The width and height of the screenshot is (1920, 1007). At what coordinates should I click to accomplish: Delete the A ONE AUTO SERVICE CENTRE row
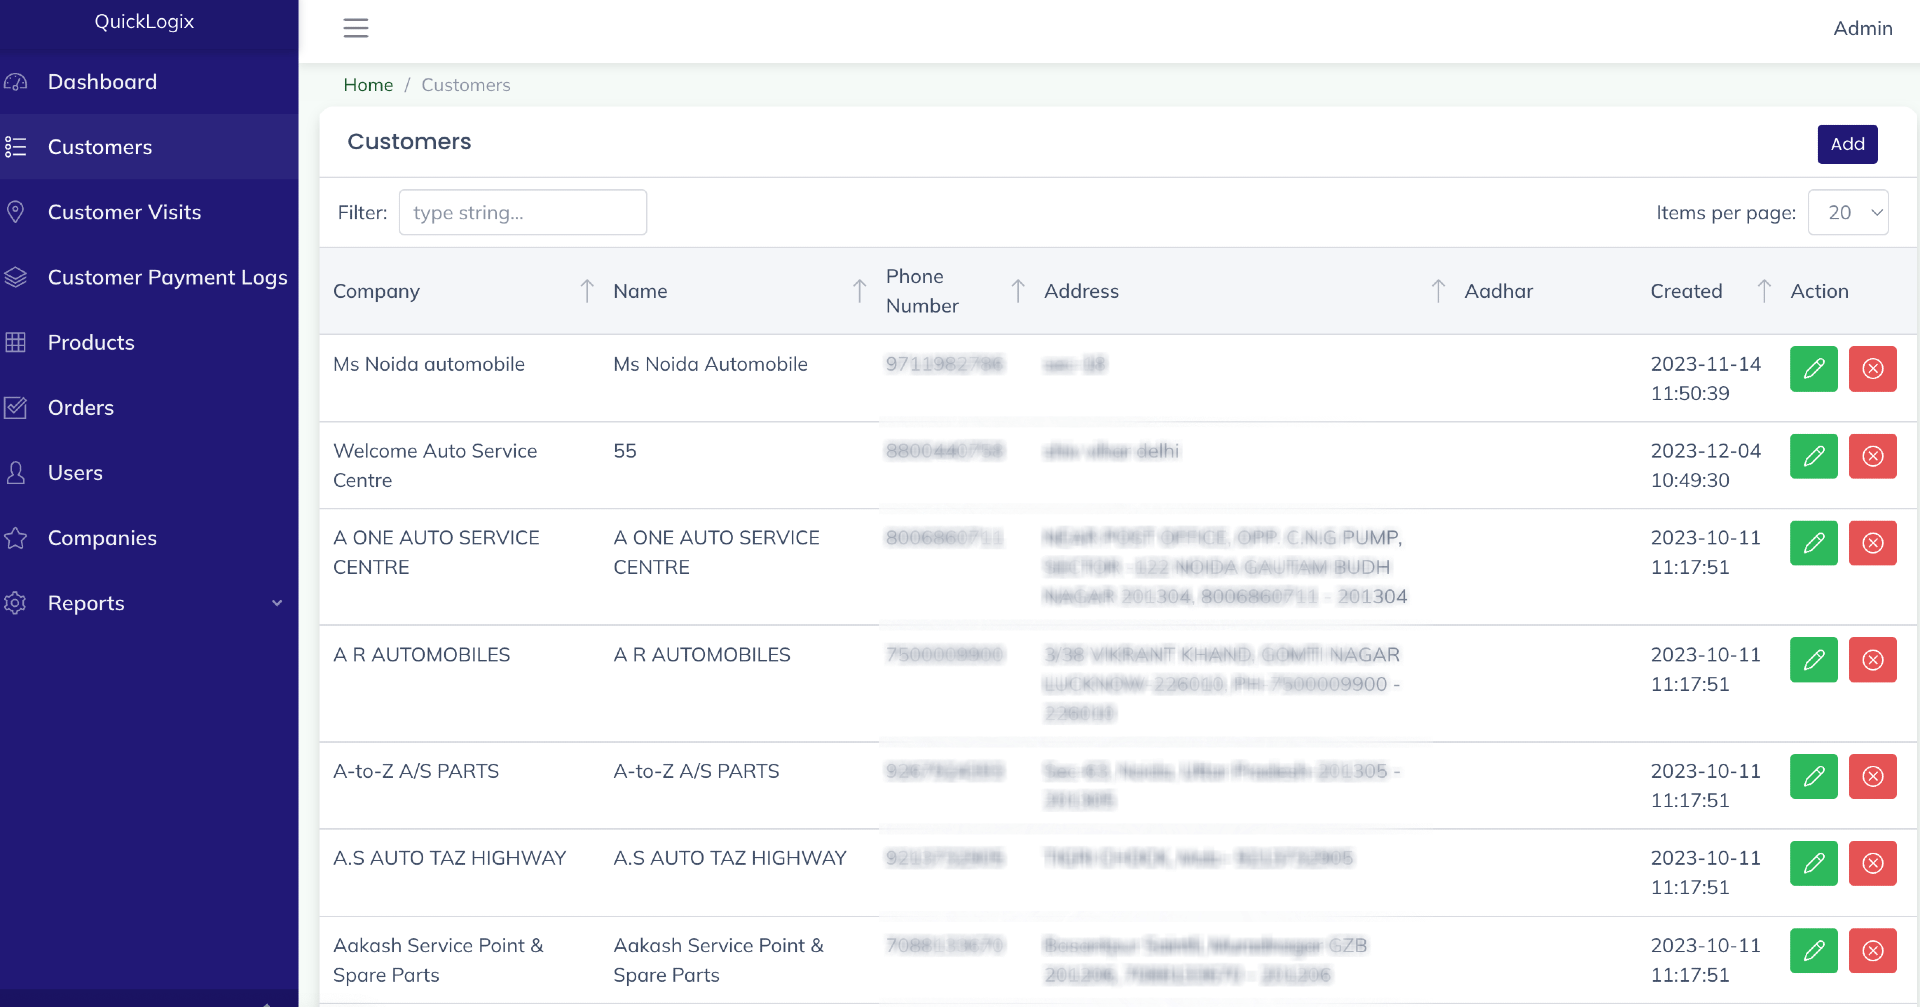(x=1872, y=543)
